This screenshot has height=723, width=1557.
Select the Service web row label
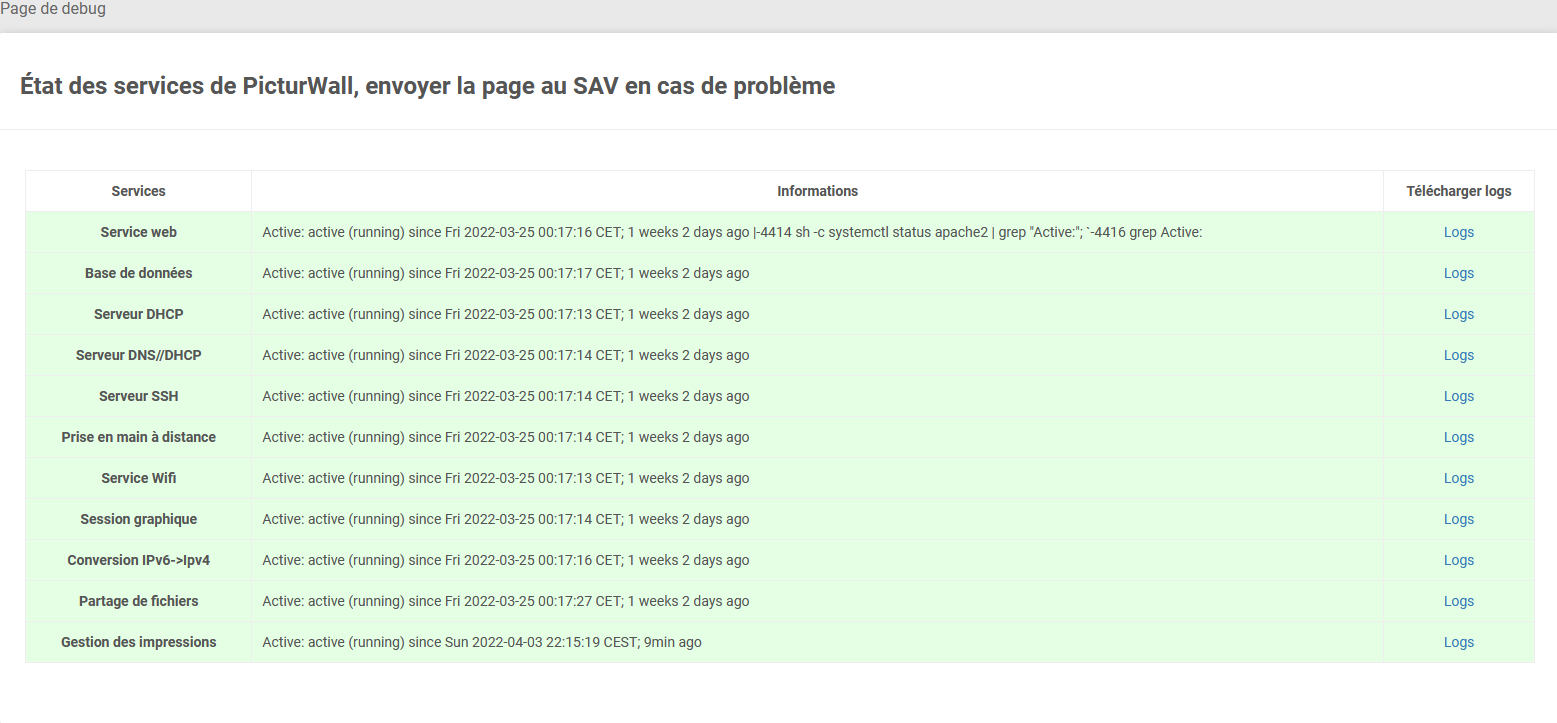(138, 232)
